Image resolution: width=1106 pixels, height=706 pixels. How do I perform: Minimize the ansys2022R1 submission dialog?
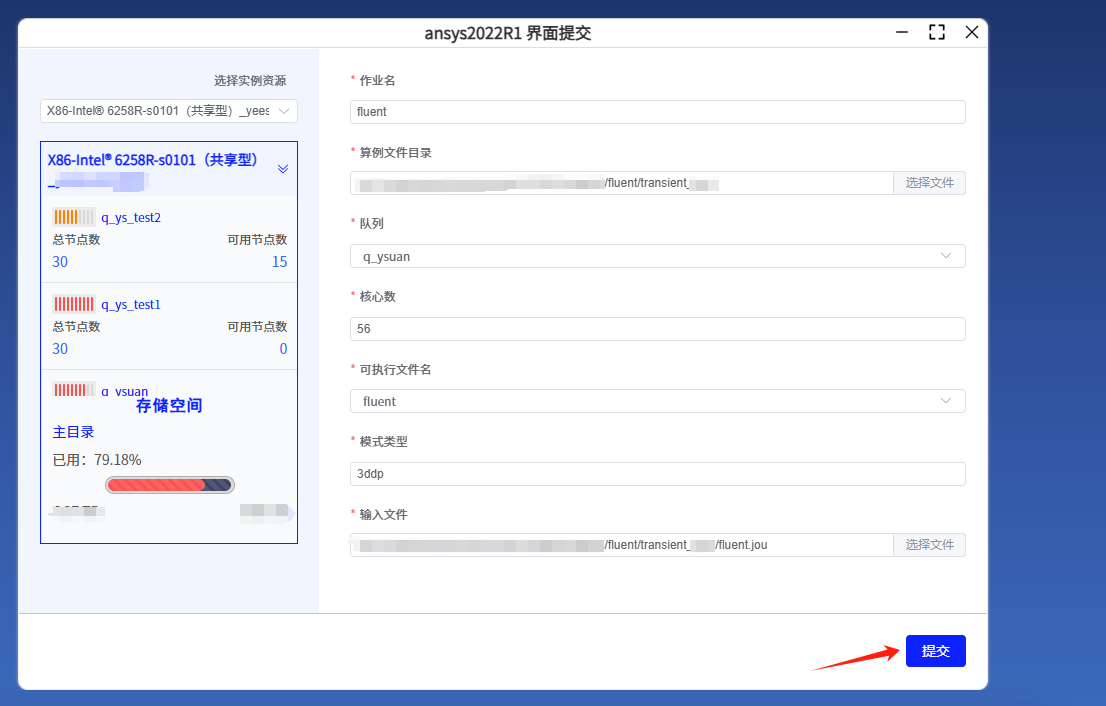(x=902, y=32)
